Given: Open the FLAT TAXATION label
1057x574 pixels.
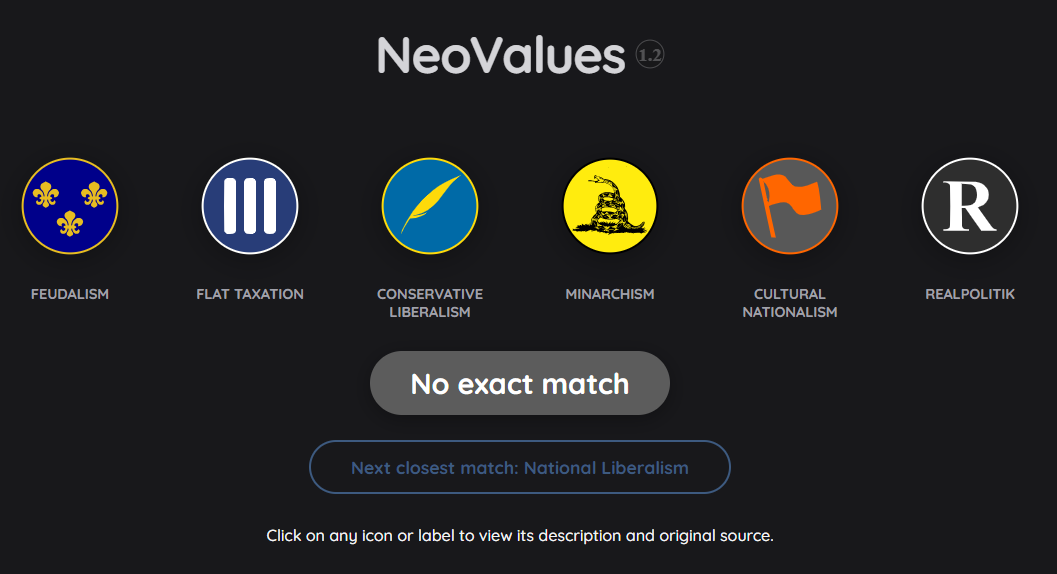Looking at the screenshot, I should 250,294.
